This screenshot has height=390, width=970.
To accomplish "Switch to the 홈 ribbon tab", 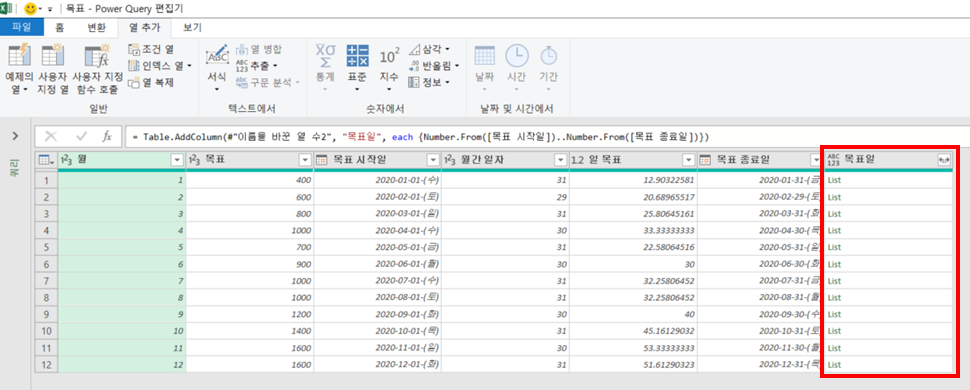I will 59,27.
